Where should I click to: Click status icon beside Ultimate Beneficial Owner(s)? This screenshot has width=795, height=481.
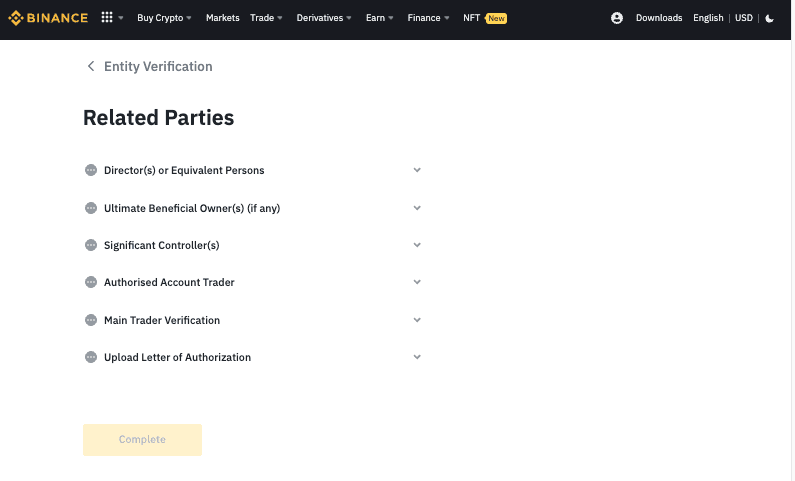pyautogui.click(x=91, y=208)
